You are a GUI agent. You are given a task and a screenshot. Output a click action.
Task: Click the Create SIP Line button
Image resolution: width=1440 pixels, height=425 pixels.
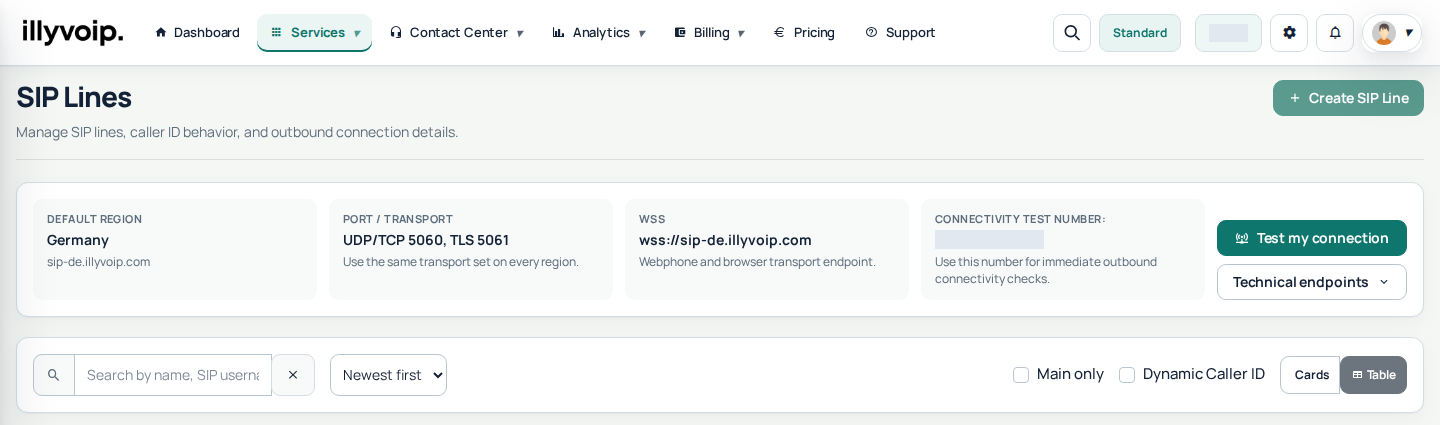[1348, 98]
